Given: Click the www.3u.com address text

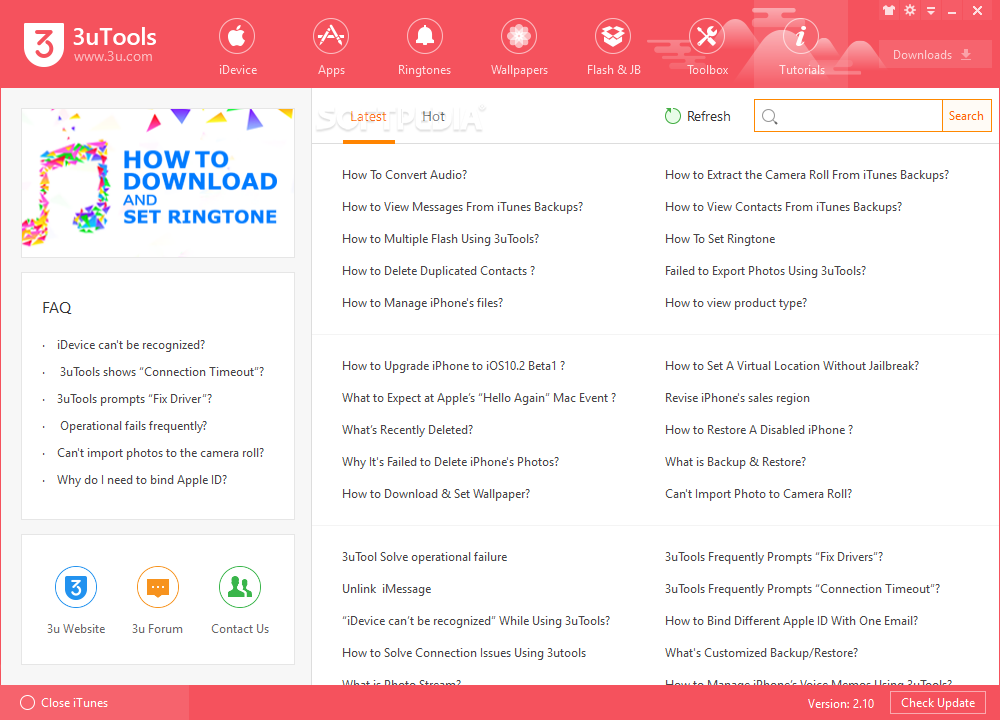Looking at the screenshot, I should click(x=113, y=57).
